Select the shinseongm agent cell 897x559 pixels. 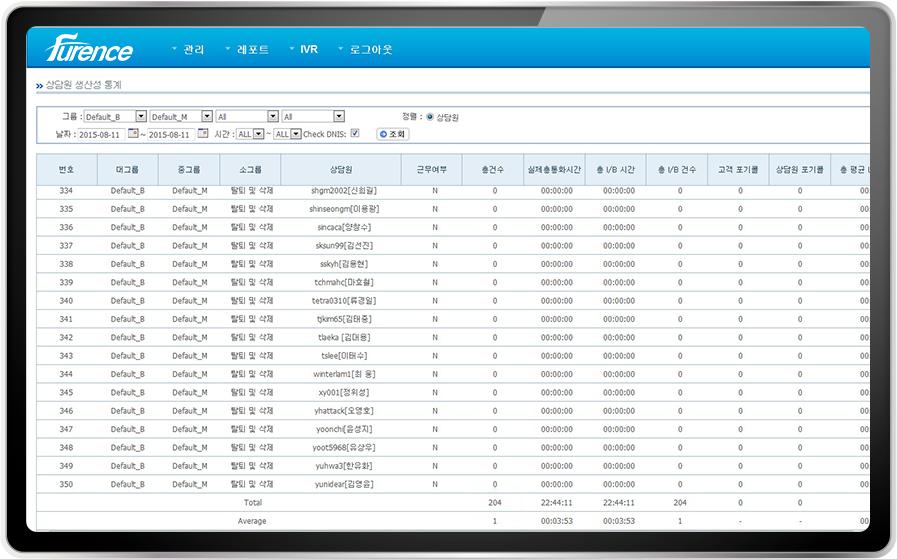point(344,209)
